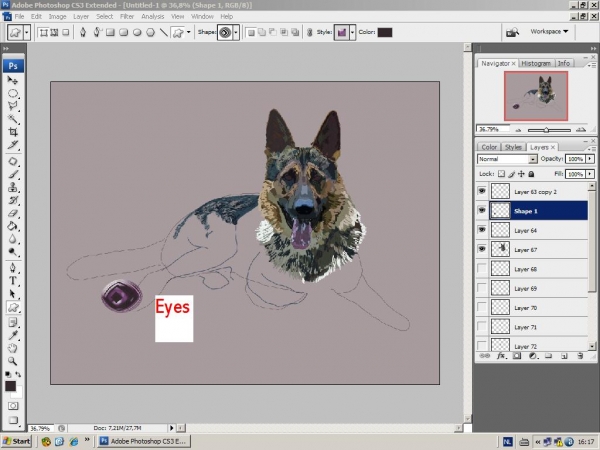Hide Layer 64 visibility eye
Image resolution: width=600 pixels, height=450 pixels.
click(482, 230)
